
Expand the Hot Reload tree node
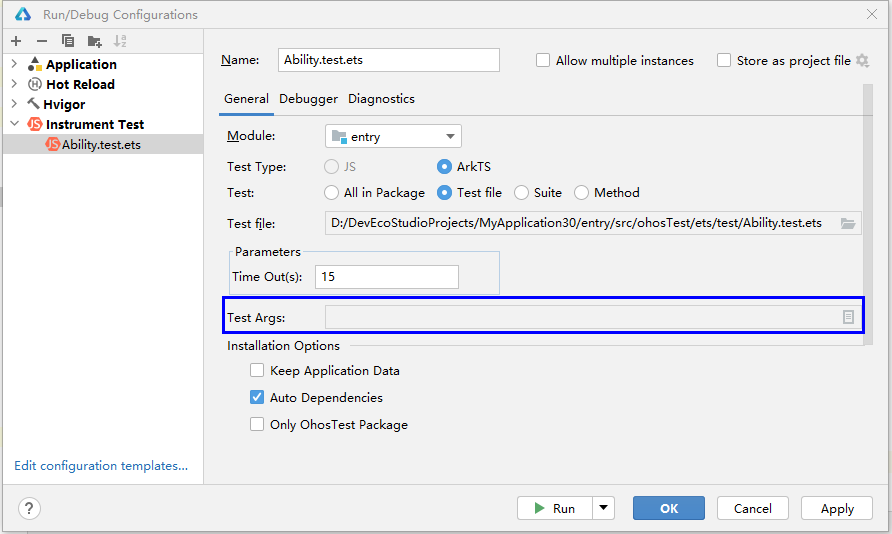point(14,85)
